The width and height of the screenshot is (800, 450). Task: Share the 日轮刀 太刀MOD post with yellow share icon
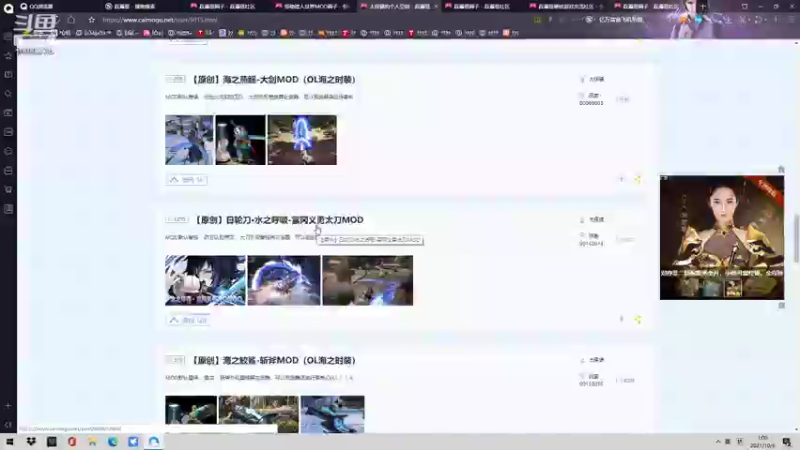(638, 320)
